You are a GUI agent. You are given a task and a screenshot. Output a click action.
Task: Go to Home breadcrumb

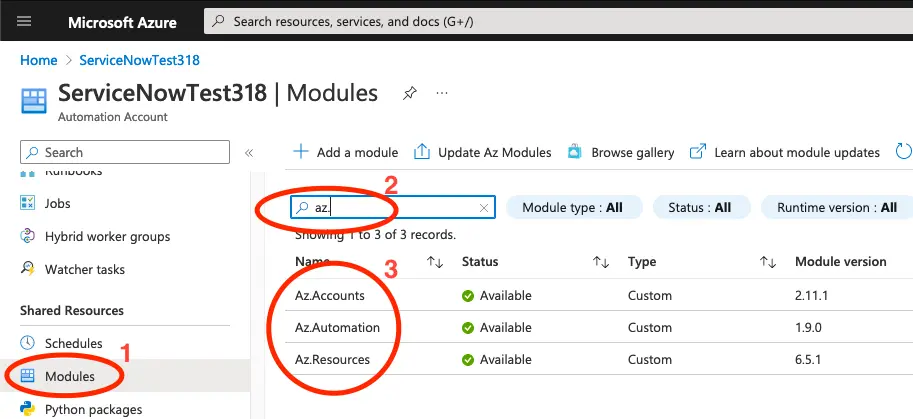tap(38, 60)
